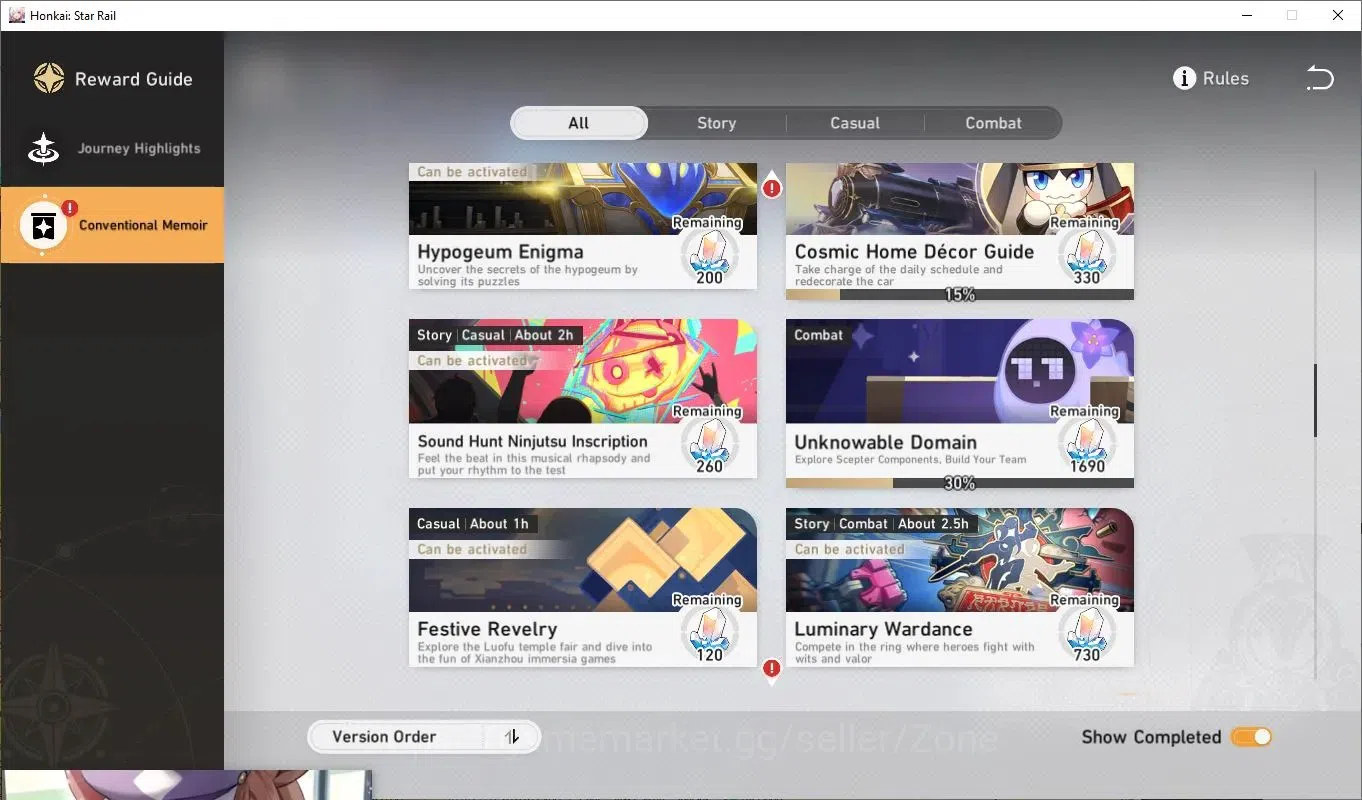
Task: Click the 1690 remaining value
Action: (x=1087, y=466)
